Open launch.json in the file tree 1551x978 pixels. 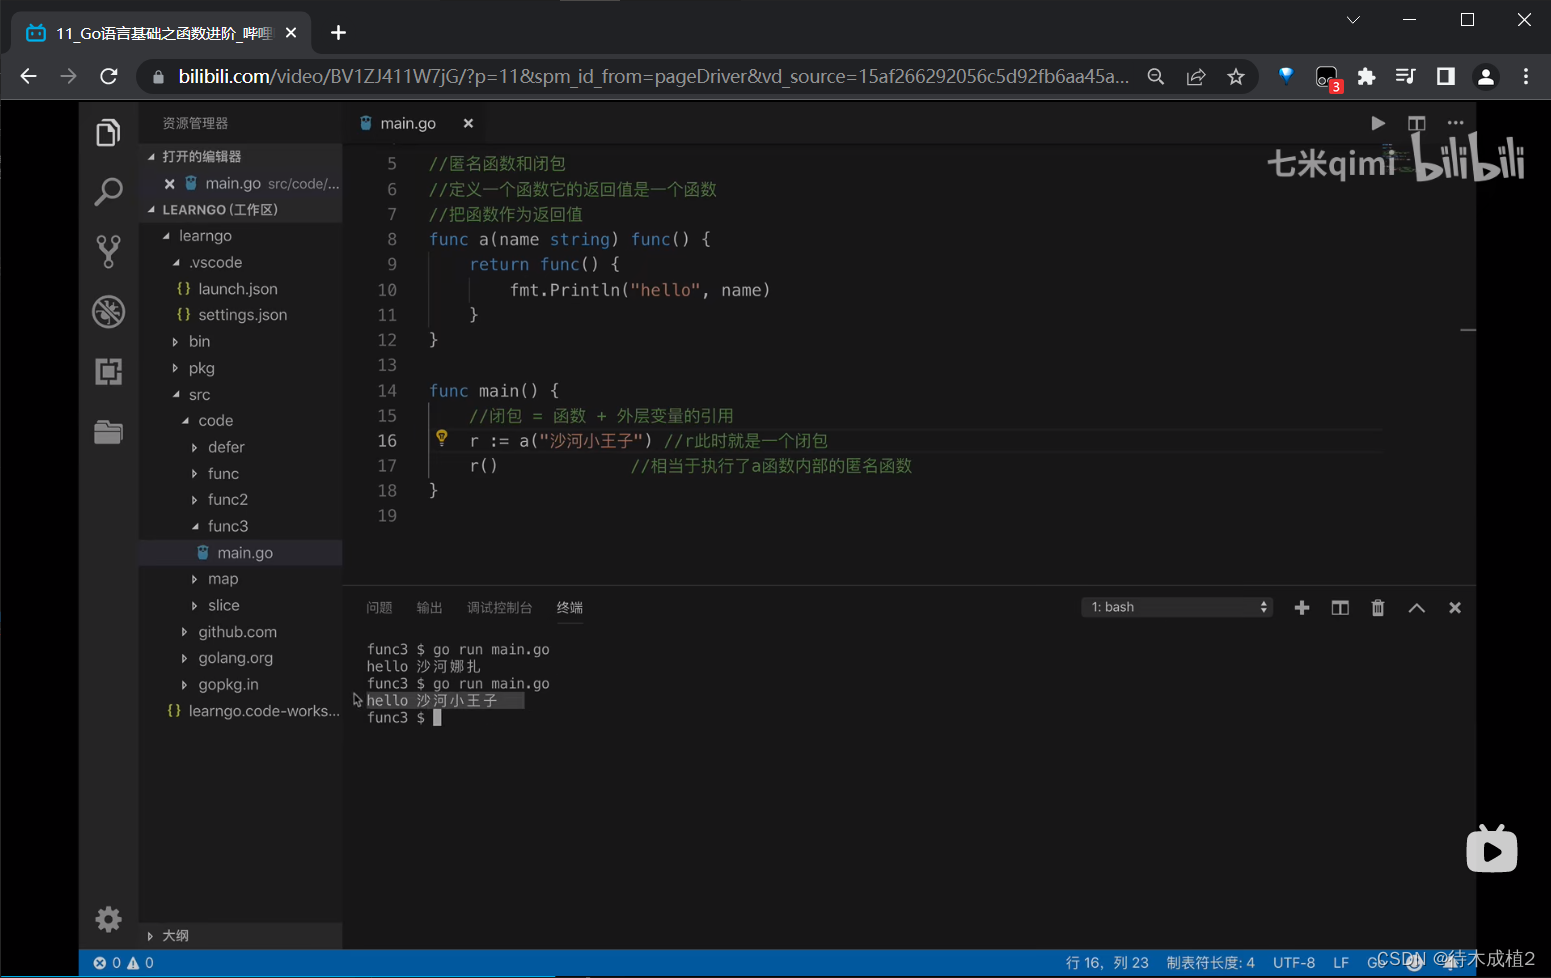(x=238, y=289)
